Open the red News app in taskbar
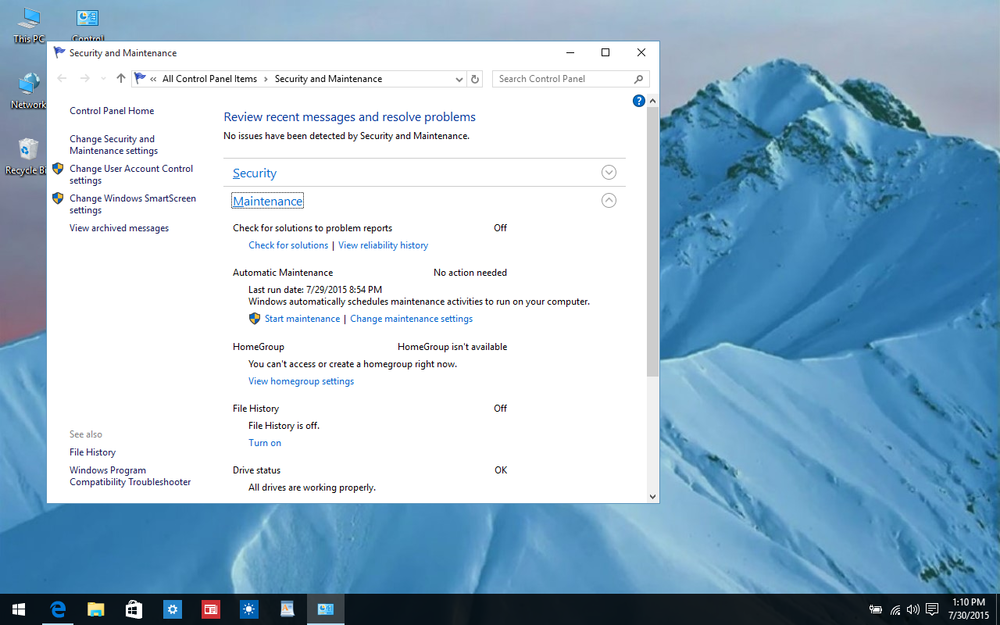 click(210, 610)
